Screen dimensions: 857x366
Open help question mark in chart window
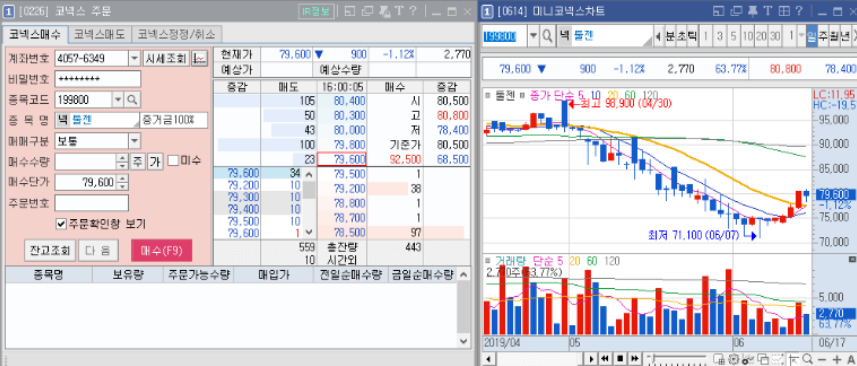click(x=799, y=11)
